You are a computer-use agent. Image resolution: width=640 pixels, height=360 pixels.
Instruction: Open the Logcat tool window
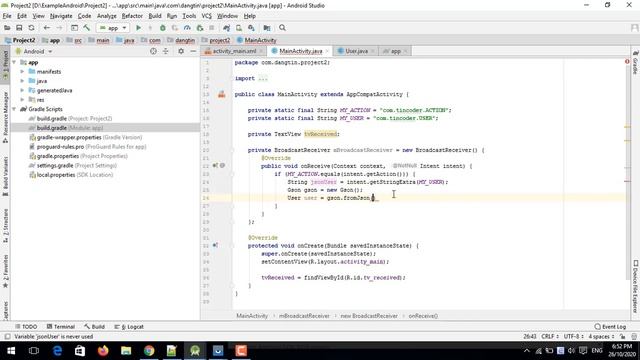129,327
